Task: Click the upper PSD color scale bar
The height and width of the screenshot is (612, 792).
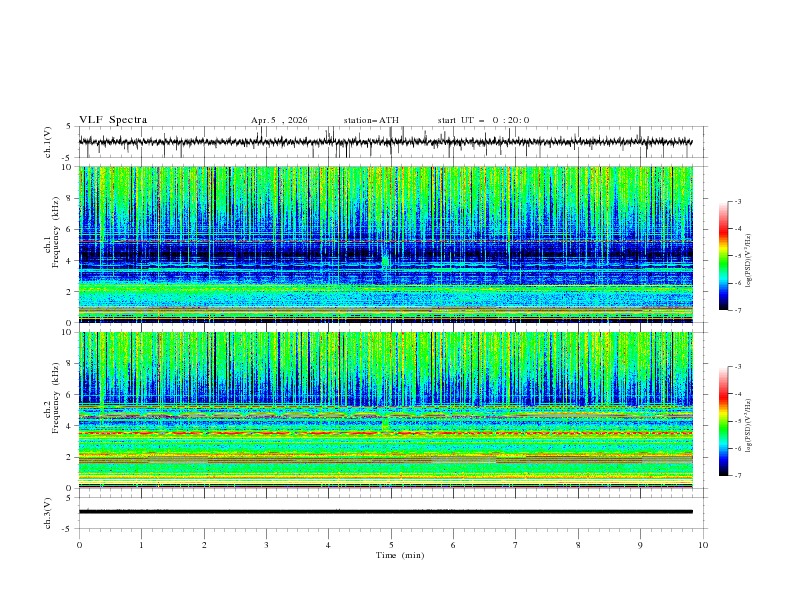Action: coord(723,256)
